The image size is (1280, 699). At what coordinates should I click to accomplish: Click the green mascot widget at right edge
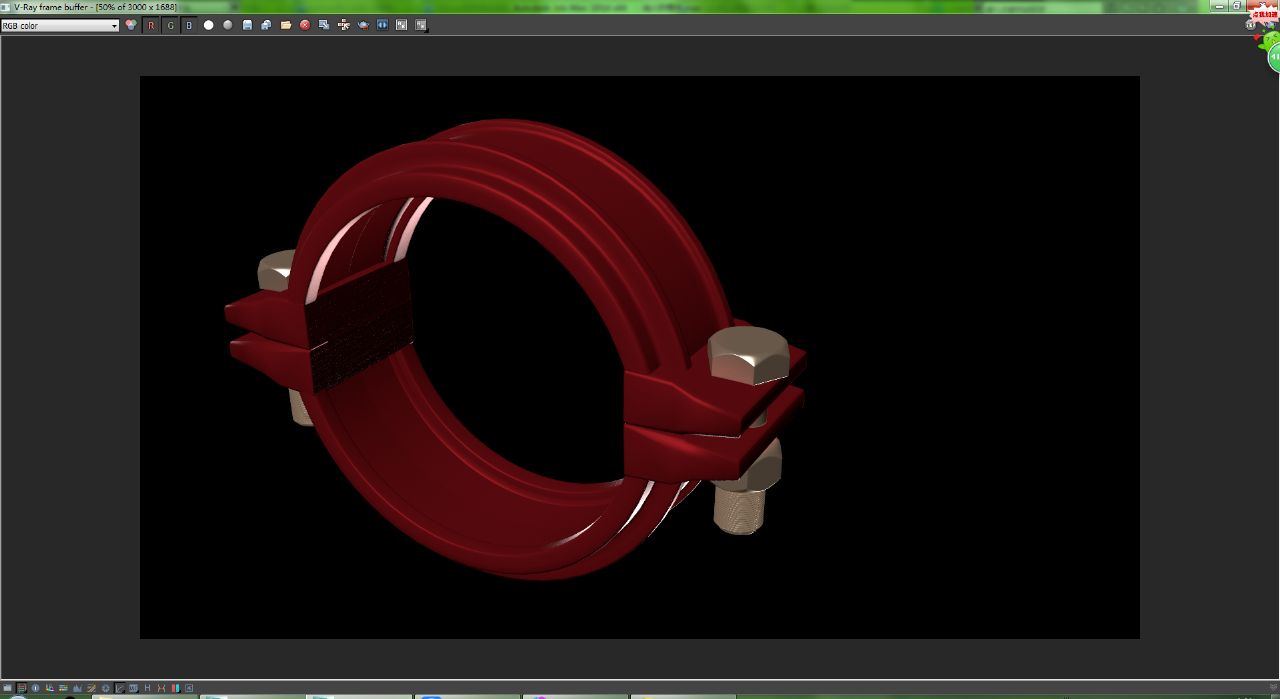tap(1270, 50)
